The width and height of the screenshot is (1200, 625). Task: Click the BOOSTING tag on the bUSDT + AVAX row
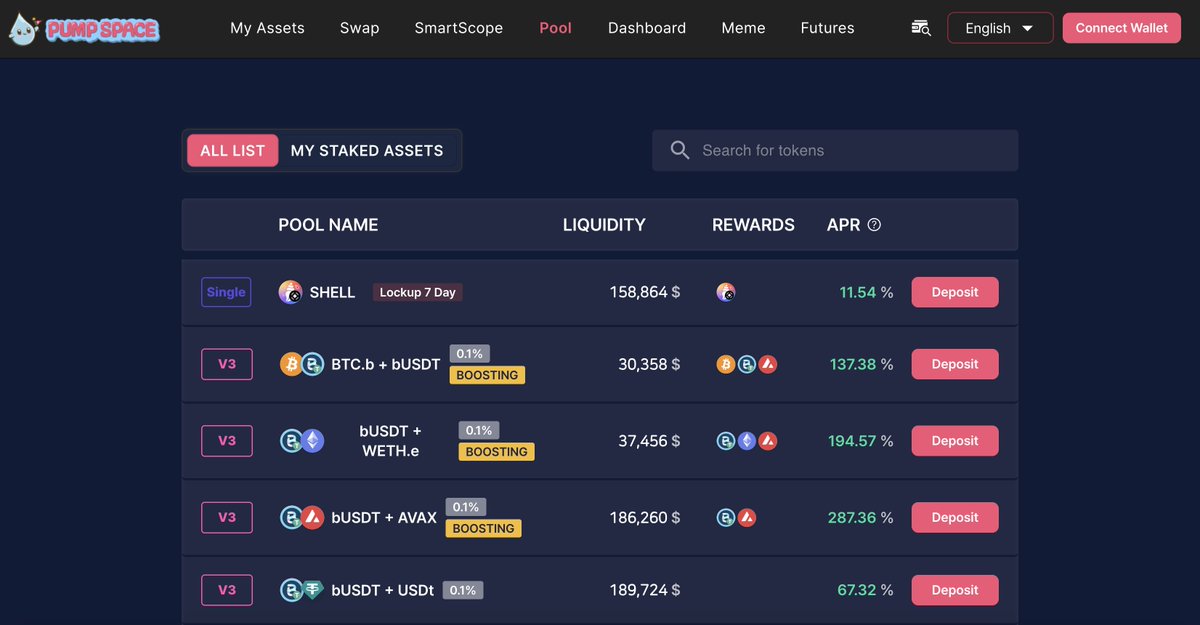pyautogui.click(x=484, y=528)
